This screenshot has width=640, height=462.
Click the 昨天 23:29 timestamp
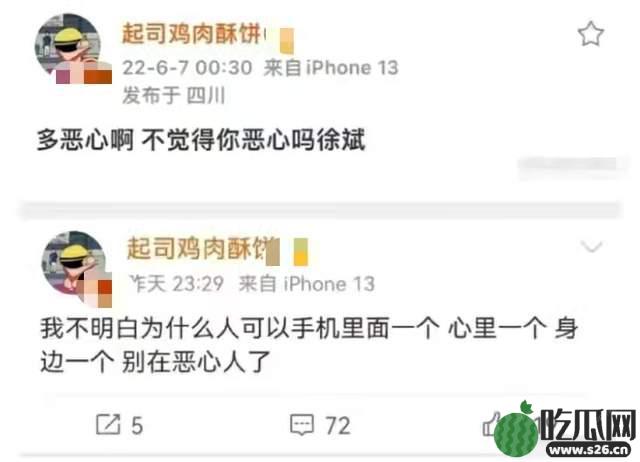pyautogui.click(x=177, y=284)
